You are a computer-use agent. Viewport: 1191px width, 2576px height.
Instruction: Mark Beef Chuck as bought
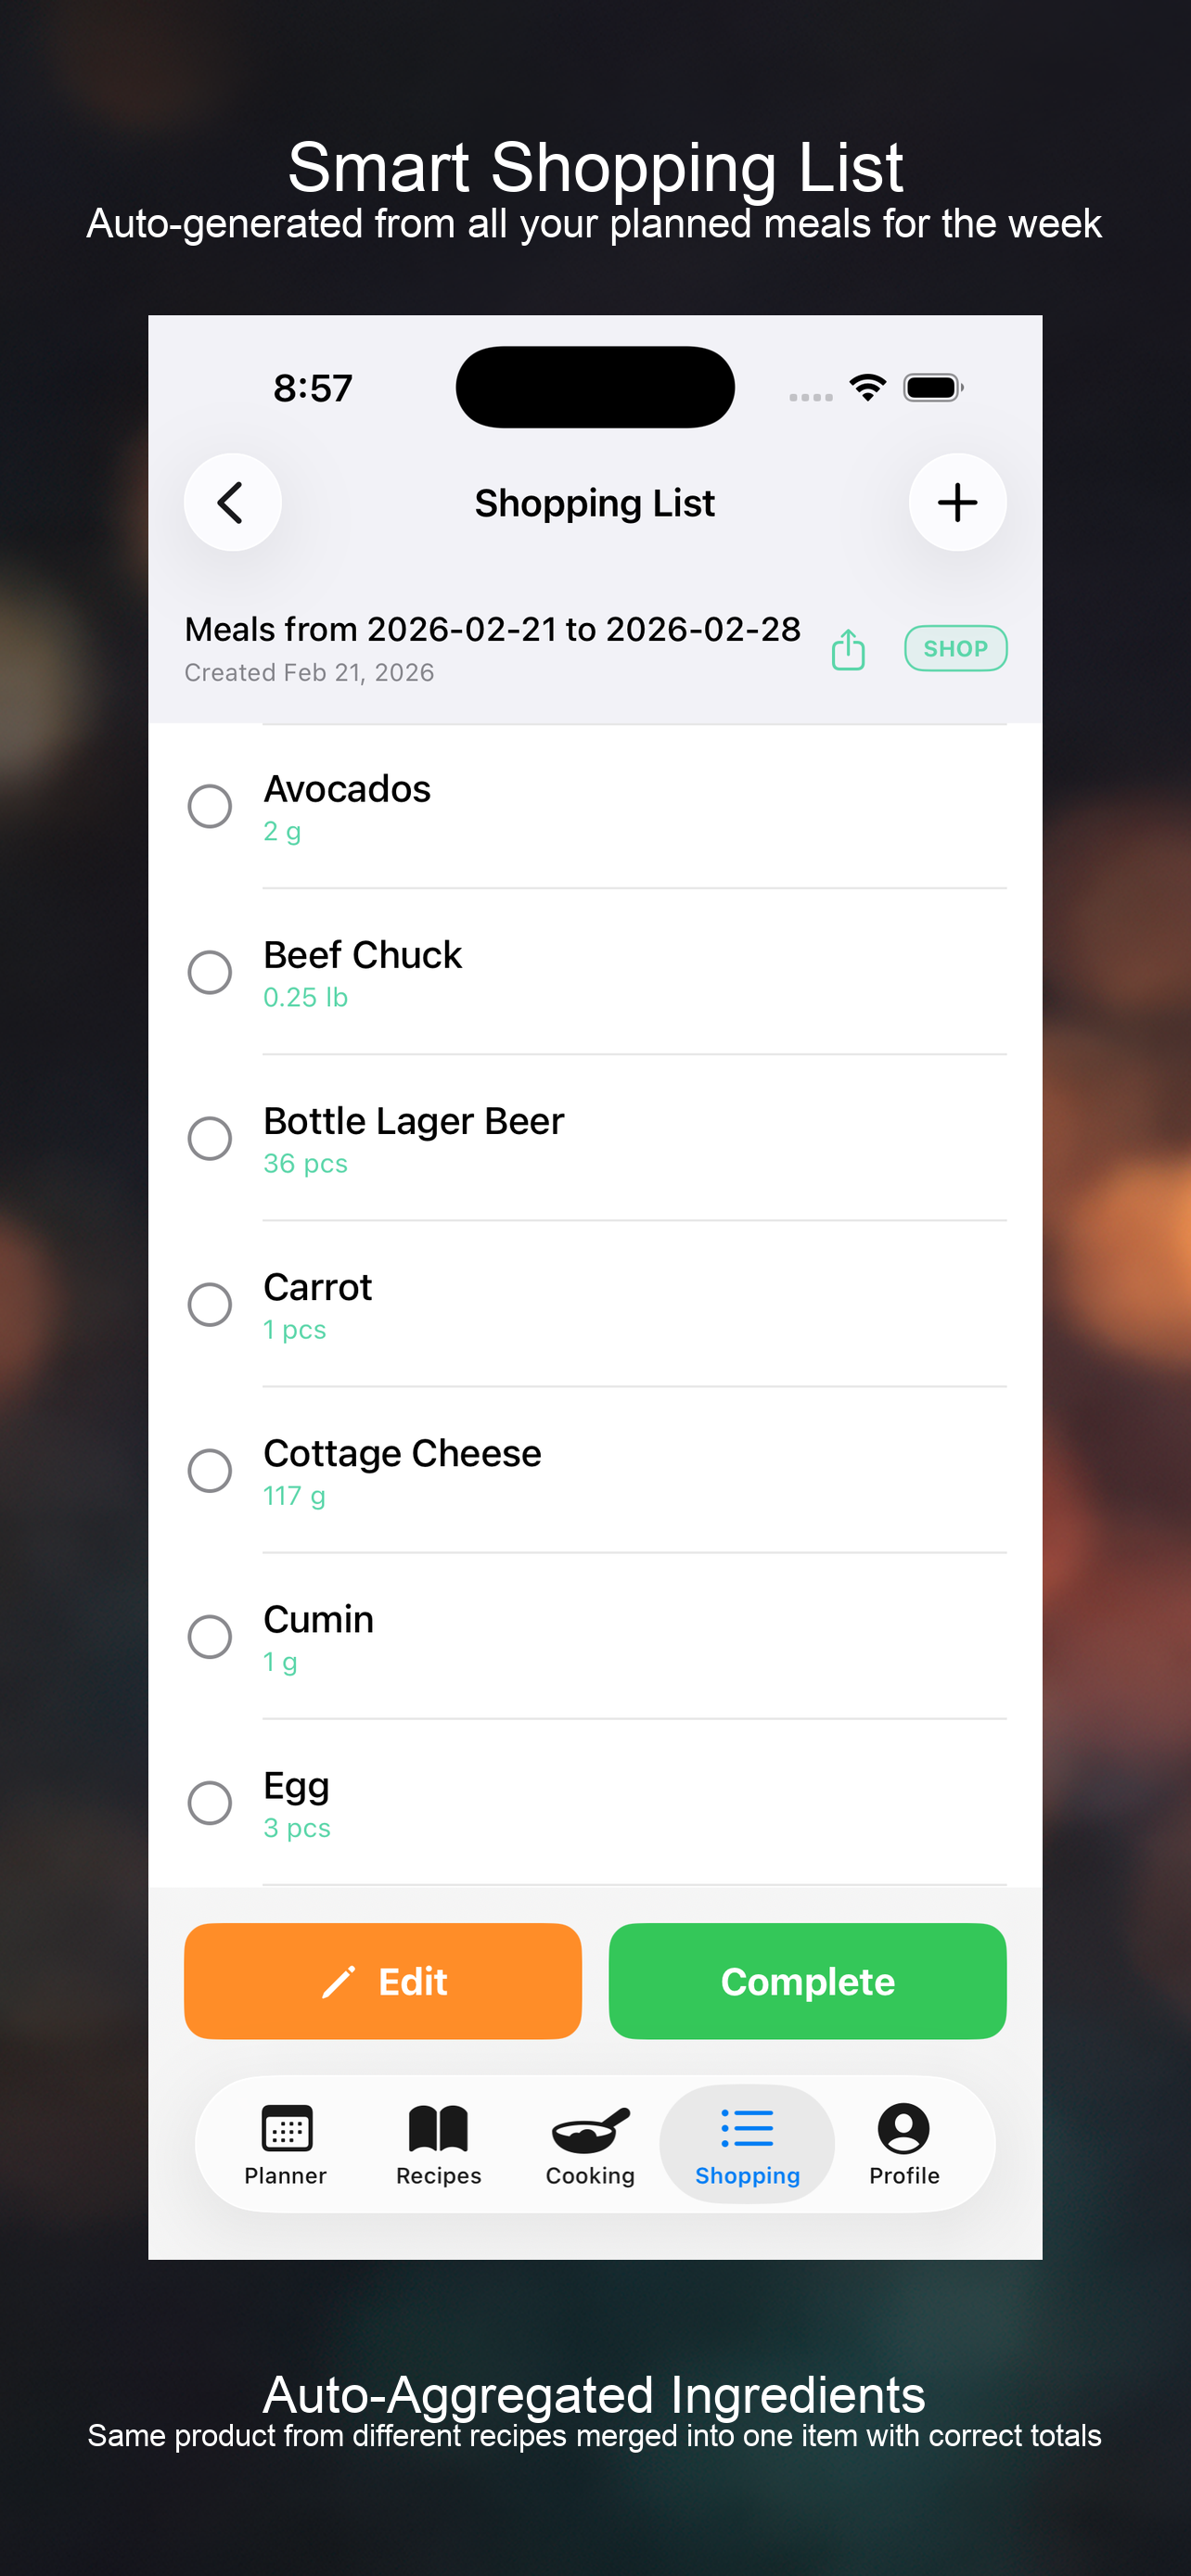click(210, 972)
